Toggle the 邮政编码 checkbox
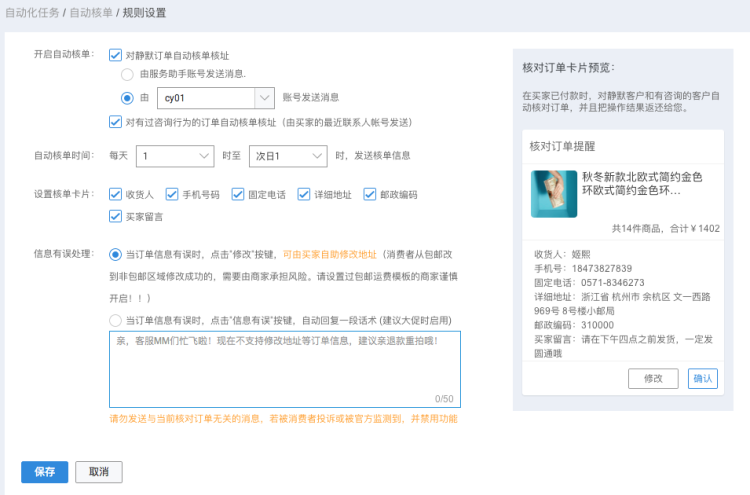 pyautogui.click(x=370, y=193)
